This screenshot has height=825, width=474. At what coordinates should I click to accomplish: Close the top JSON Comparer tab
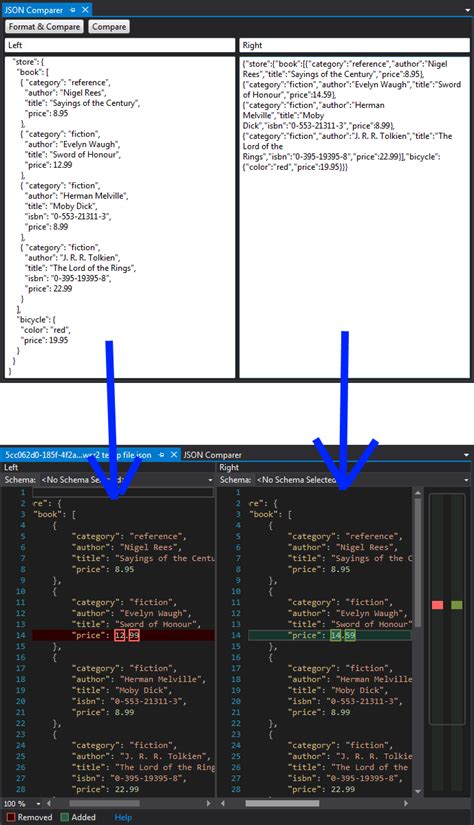[85, 10]
